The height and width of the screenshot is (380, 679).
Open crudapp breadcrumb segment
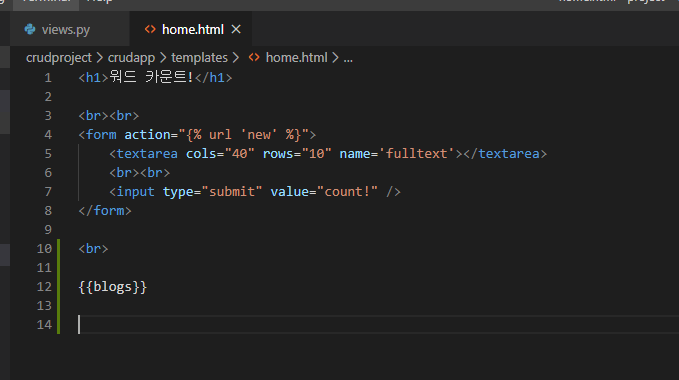[x=131, y=58]
